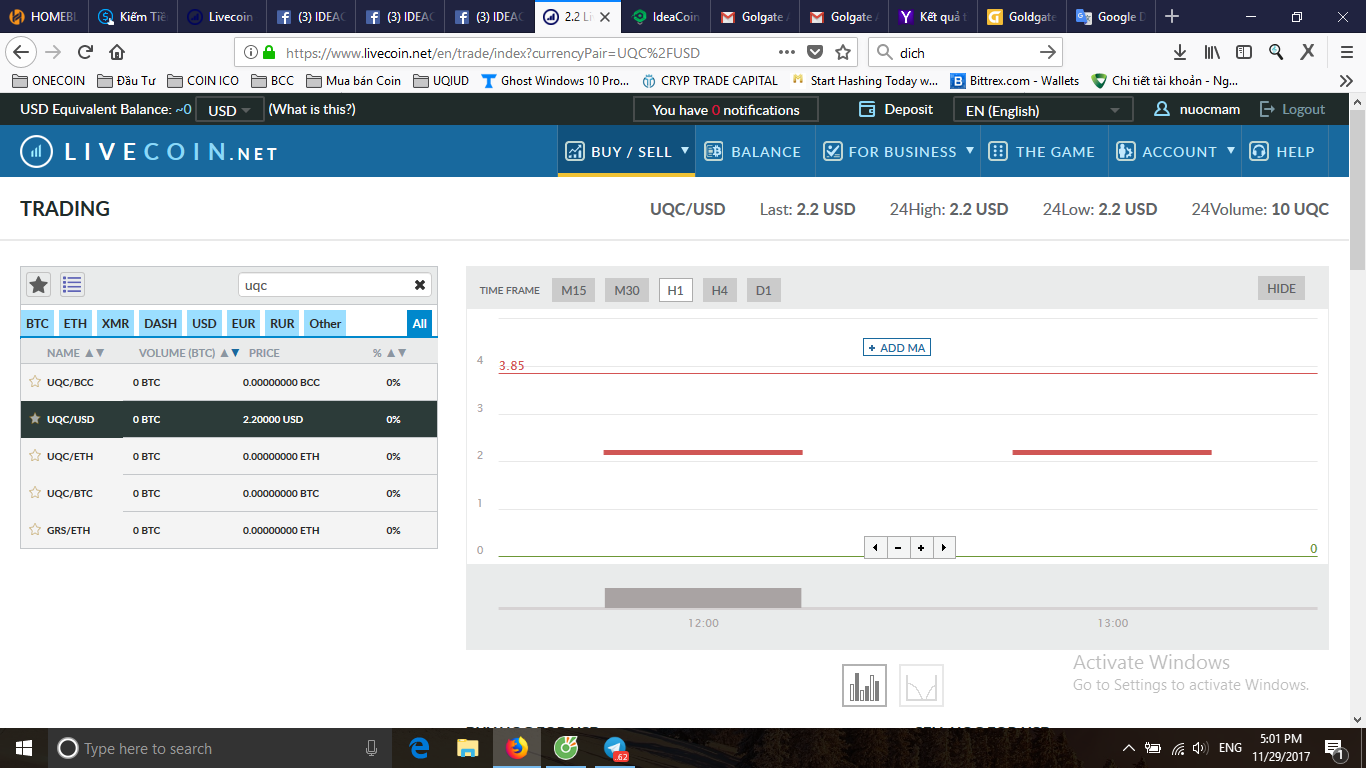This screenshot has height=768, width=1366.
Task: Click the chart scroll-right arrow button
Action: (x=944, y=547)
